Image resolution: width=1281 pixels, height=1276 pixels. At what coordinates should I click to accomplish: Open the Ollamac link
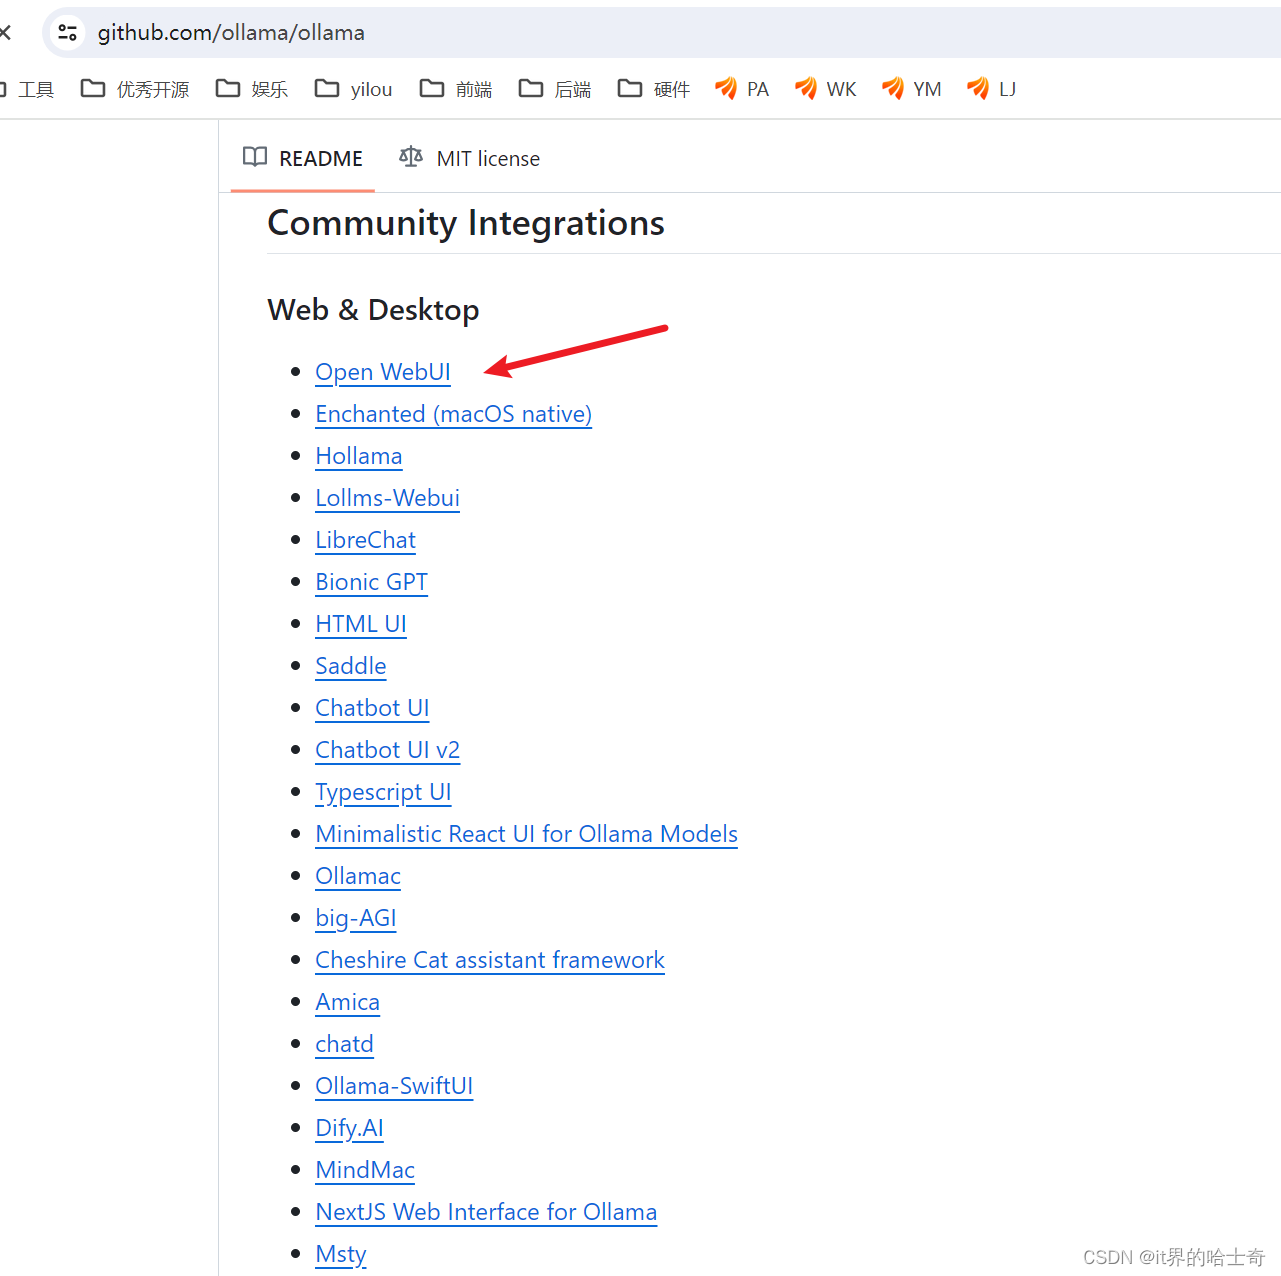(x=357, y=876)
